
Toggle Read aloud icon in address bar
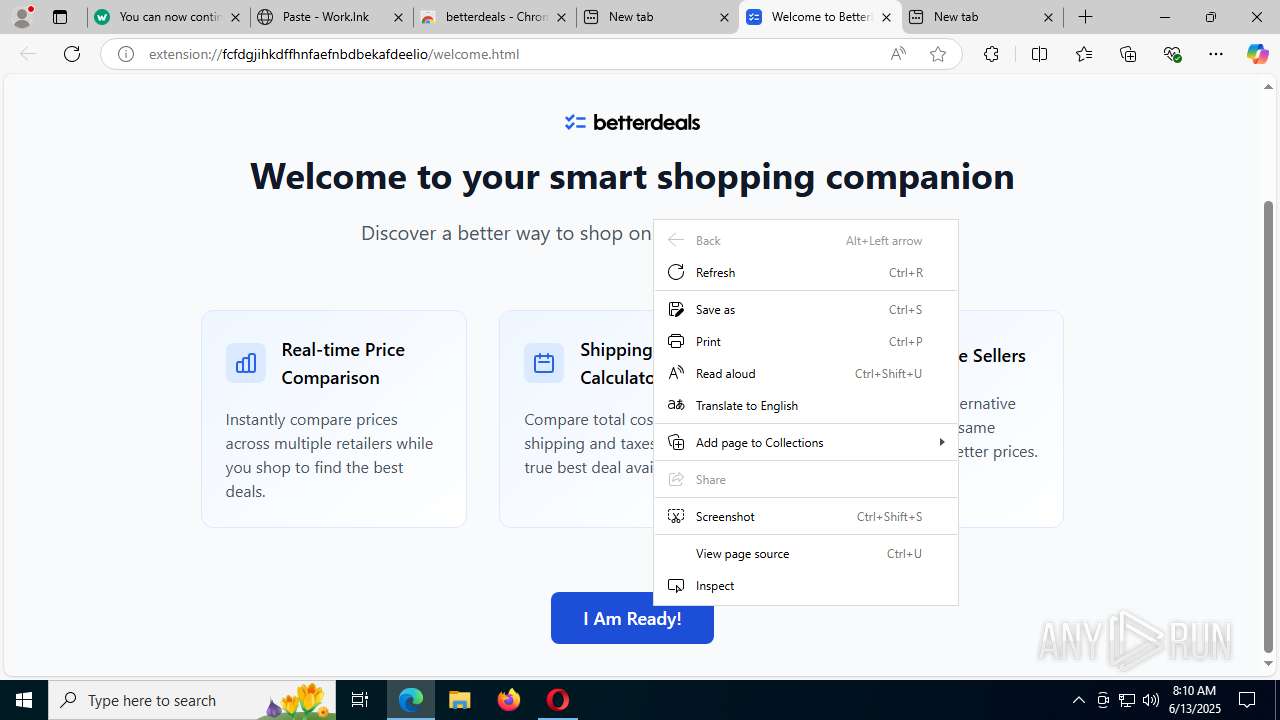point(898,54)
